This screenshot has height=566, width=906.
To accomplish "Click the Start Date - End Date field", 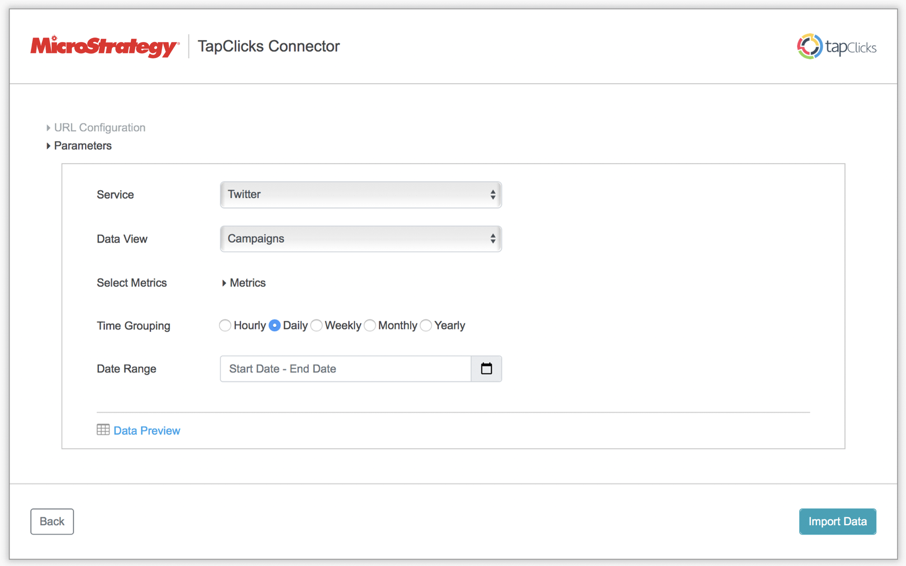I will (x=345, y=369).
